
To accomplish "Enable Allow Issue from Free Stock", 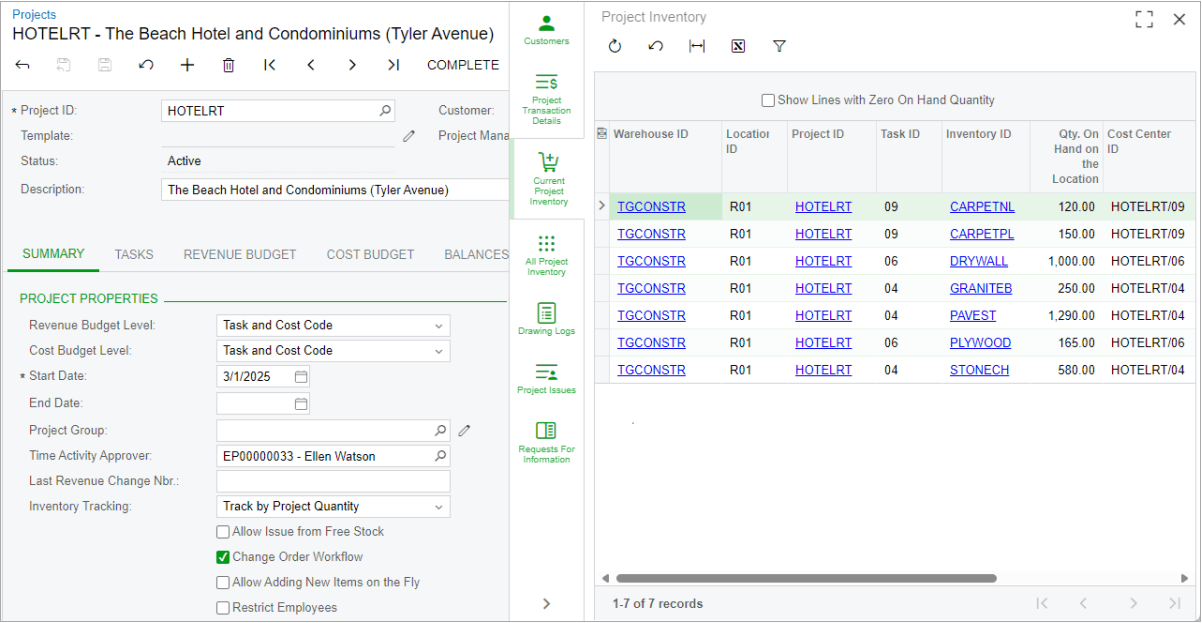I will (223, 532).
